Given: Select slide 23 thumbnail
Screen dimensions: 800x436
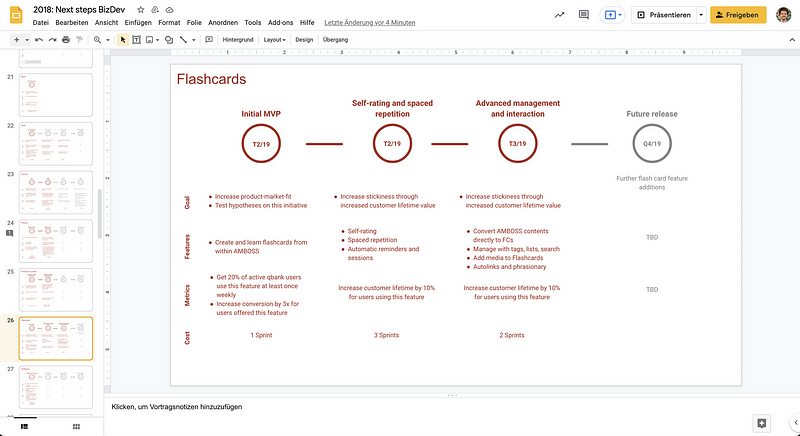Looking at the screenshot, I should pyautogui.click(x=56, y=192).
